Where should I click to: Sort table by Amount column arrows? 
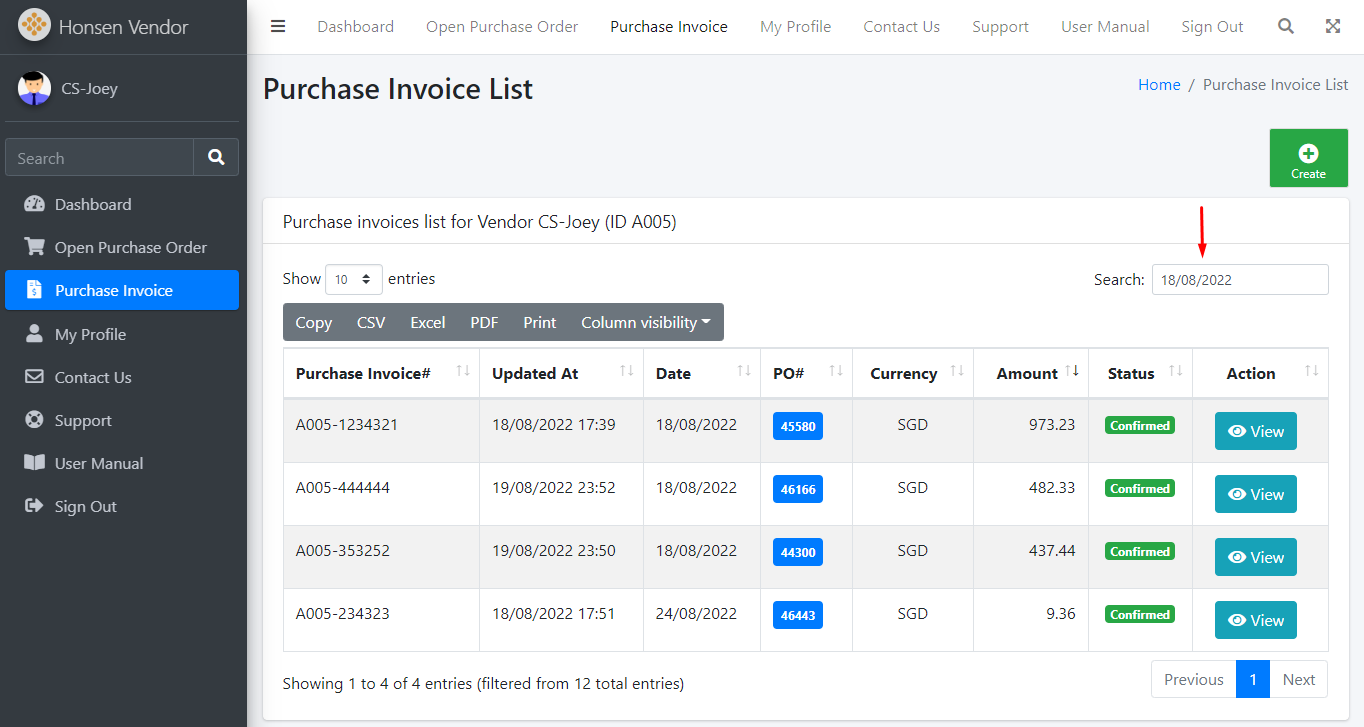point(1071,372)
